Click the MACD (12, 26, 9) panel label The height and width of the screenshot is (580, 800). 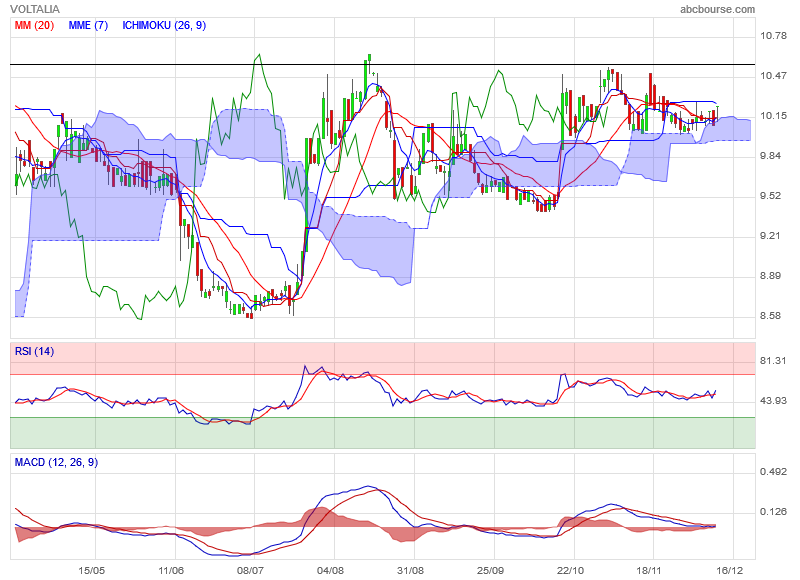click(x=56, y=462)
